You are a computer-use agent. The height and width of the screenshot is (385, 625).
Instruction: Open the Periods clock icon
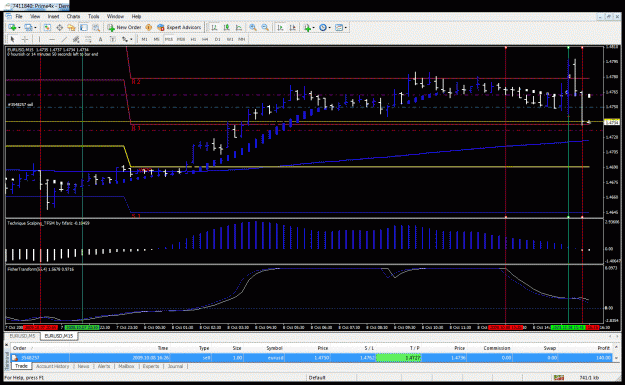(x=323, y=28)
